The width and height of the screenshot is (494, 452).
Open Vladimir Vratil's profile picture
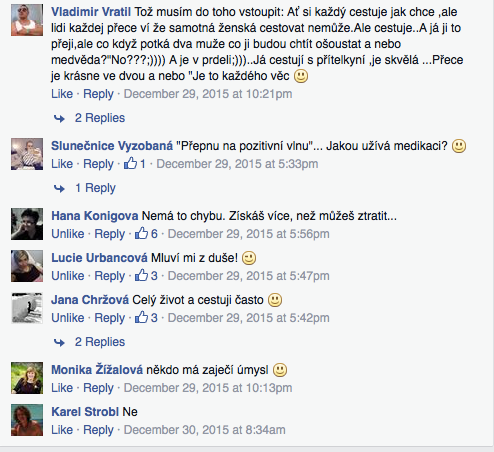pos(27,20)
